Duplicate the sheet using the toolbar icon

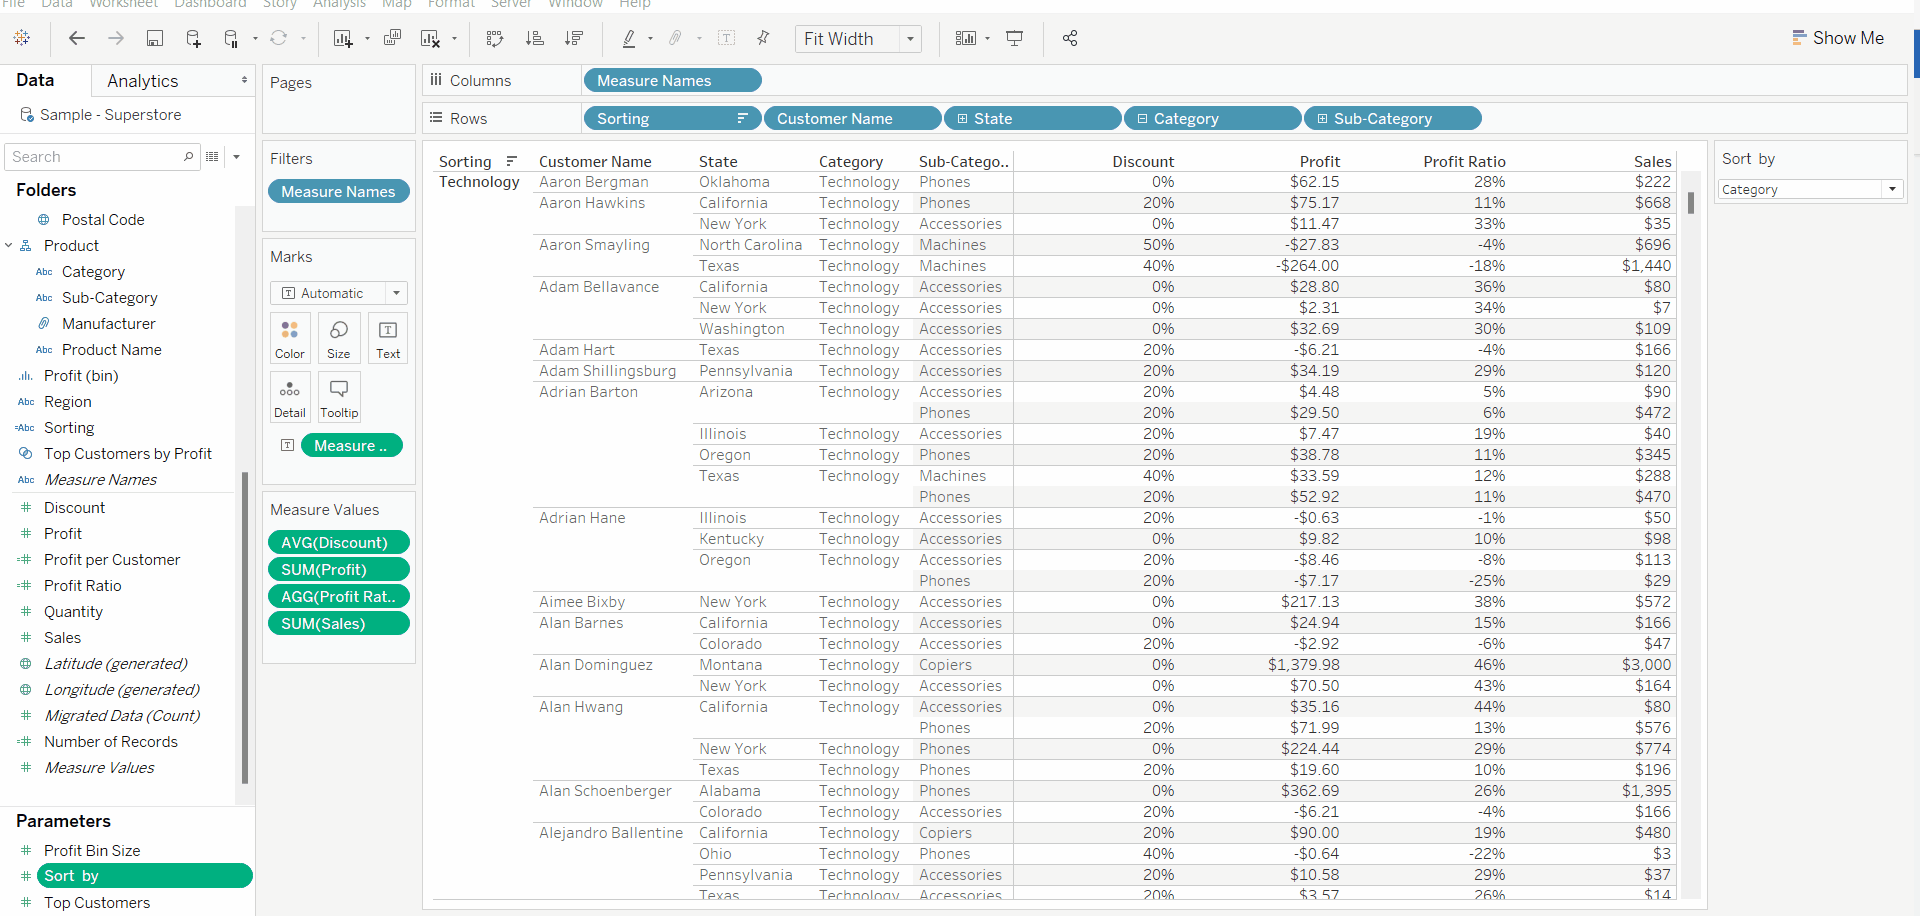(x=393, y=38)
